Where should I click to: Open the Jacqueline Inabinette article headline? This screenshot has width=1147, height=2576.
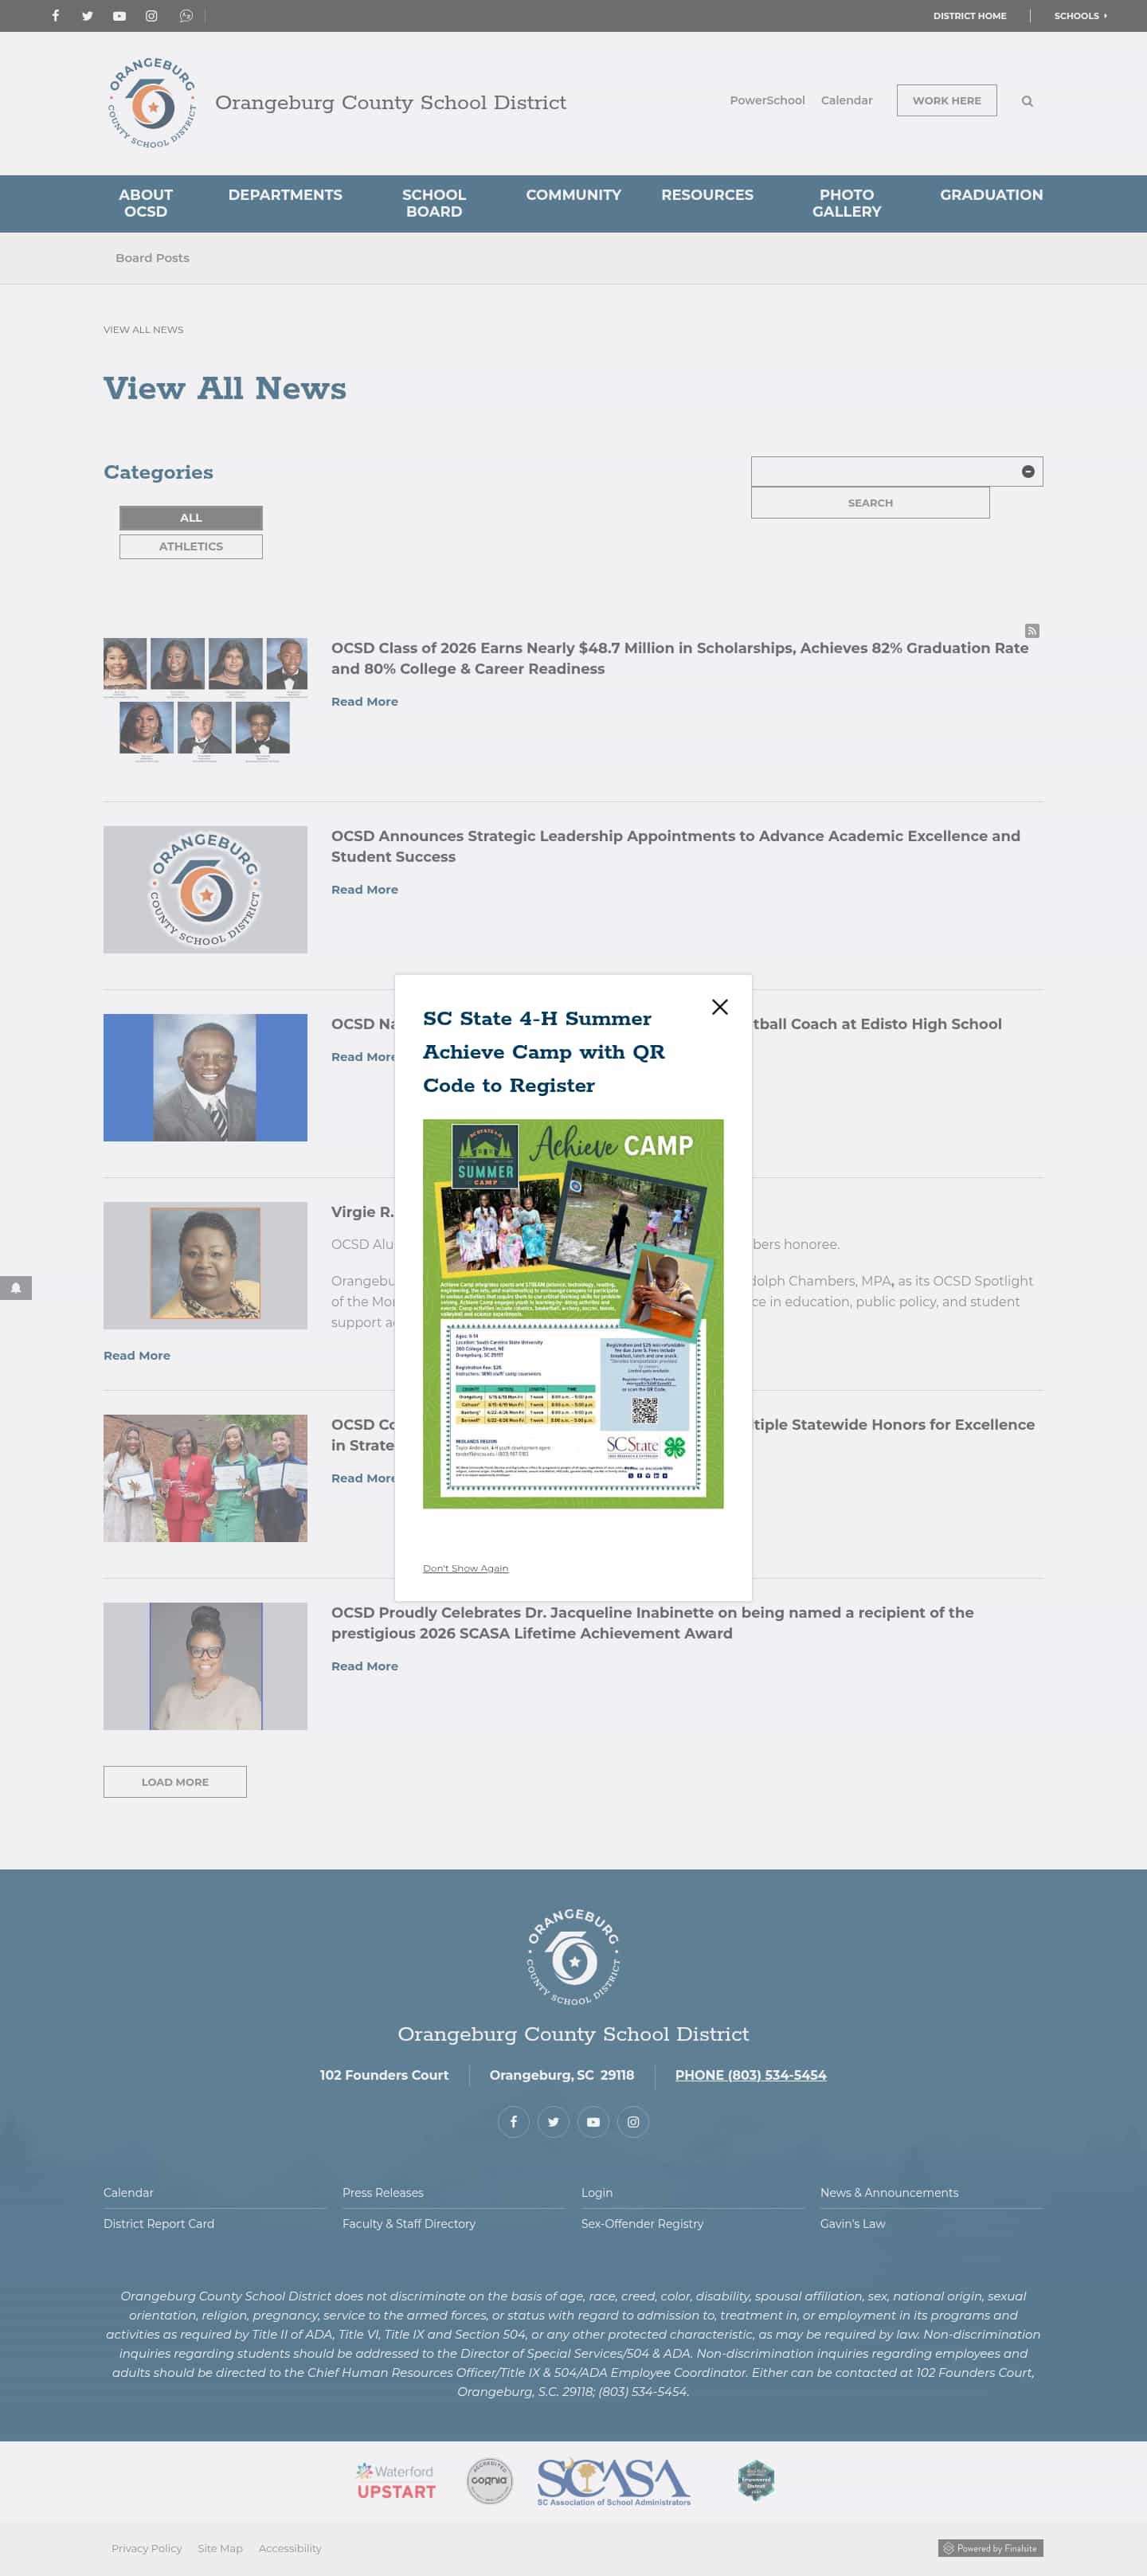pos(652,1623)
